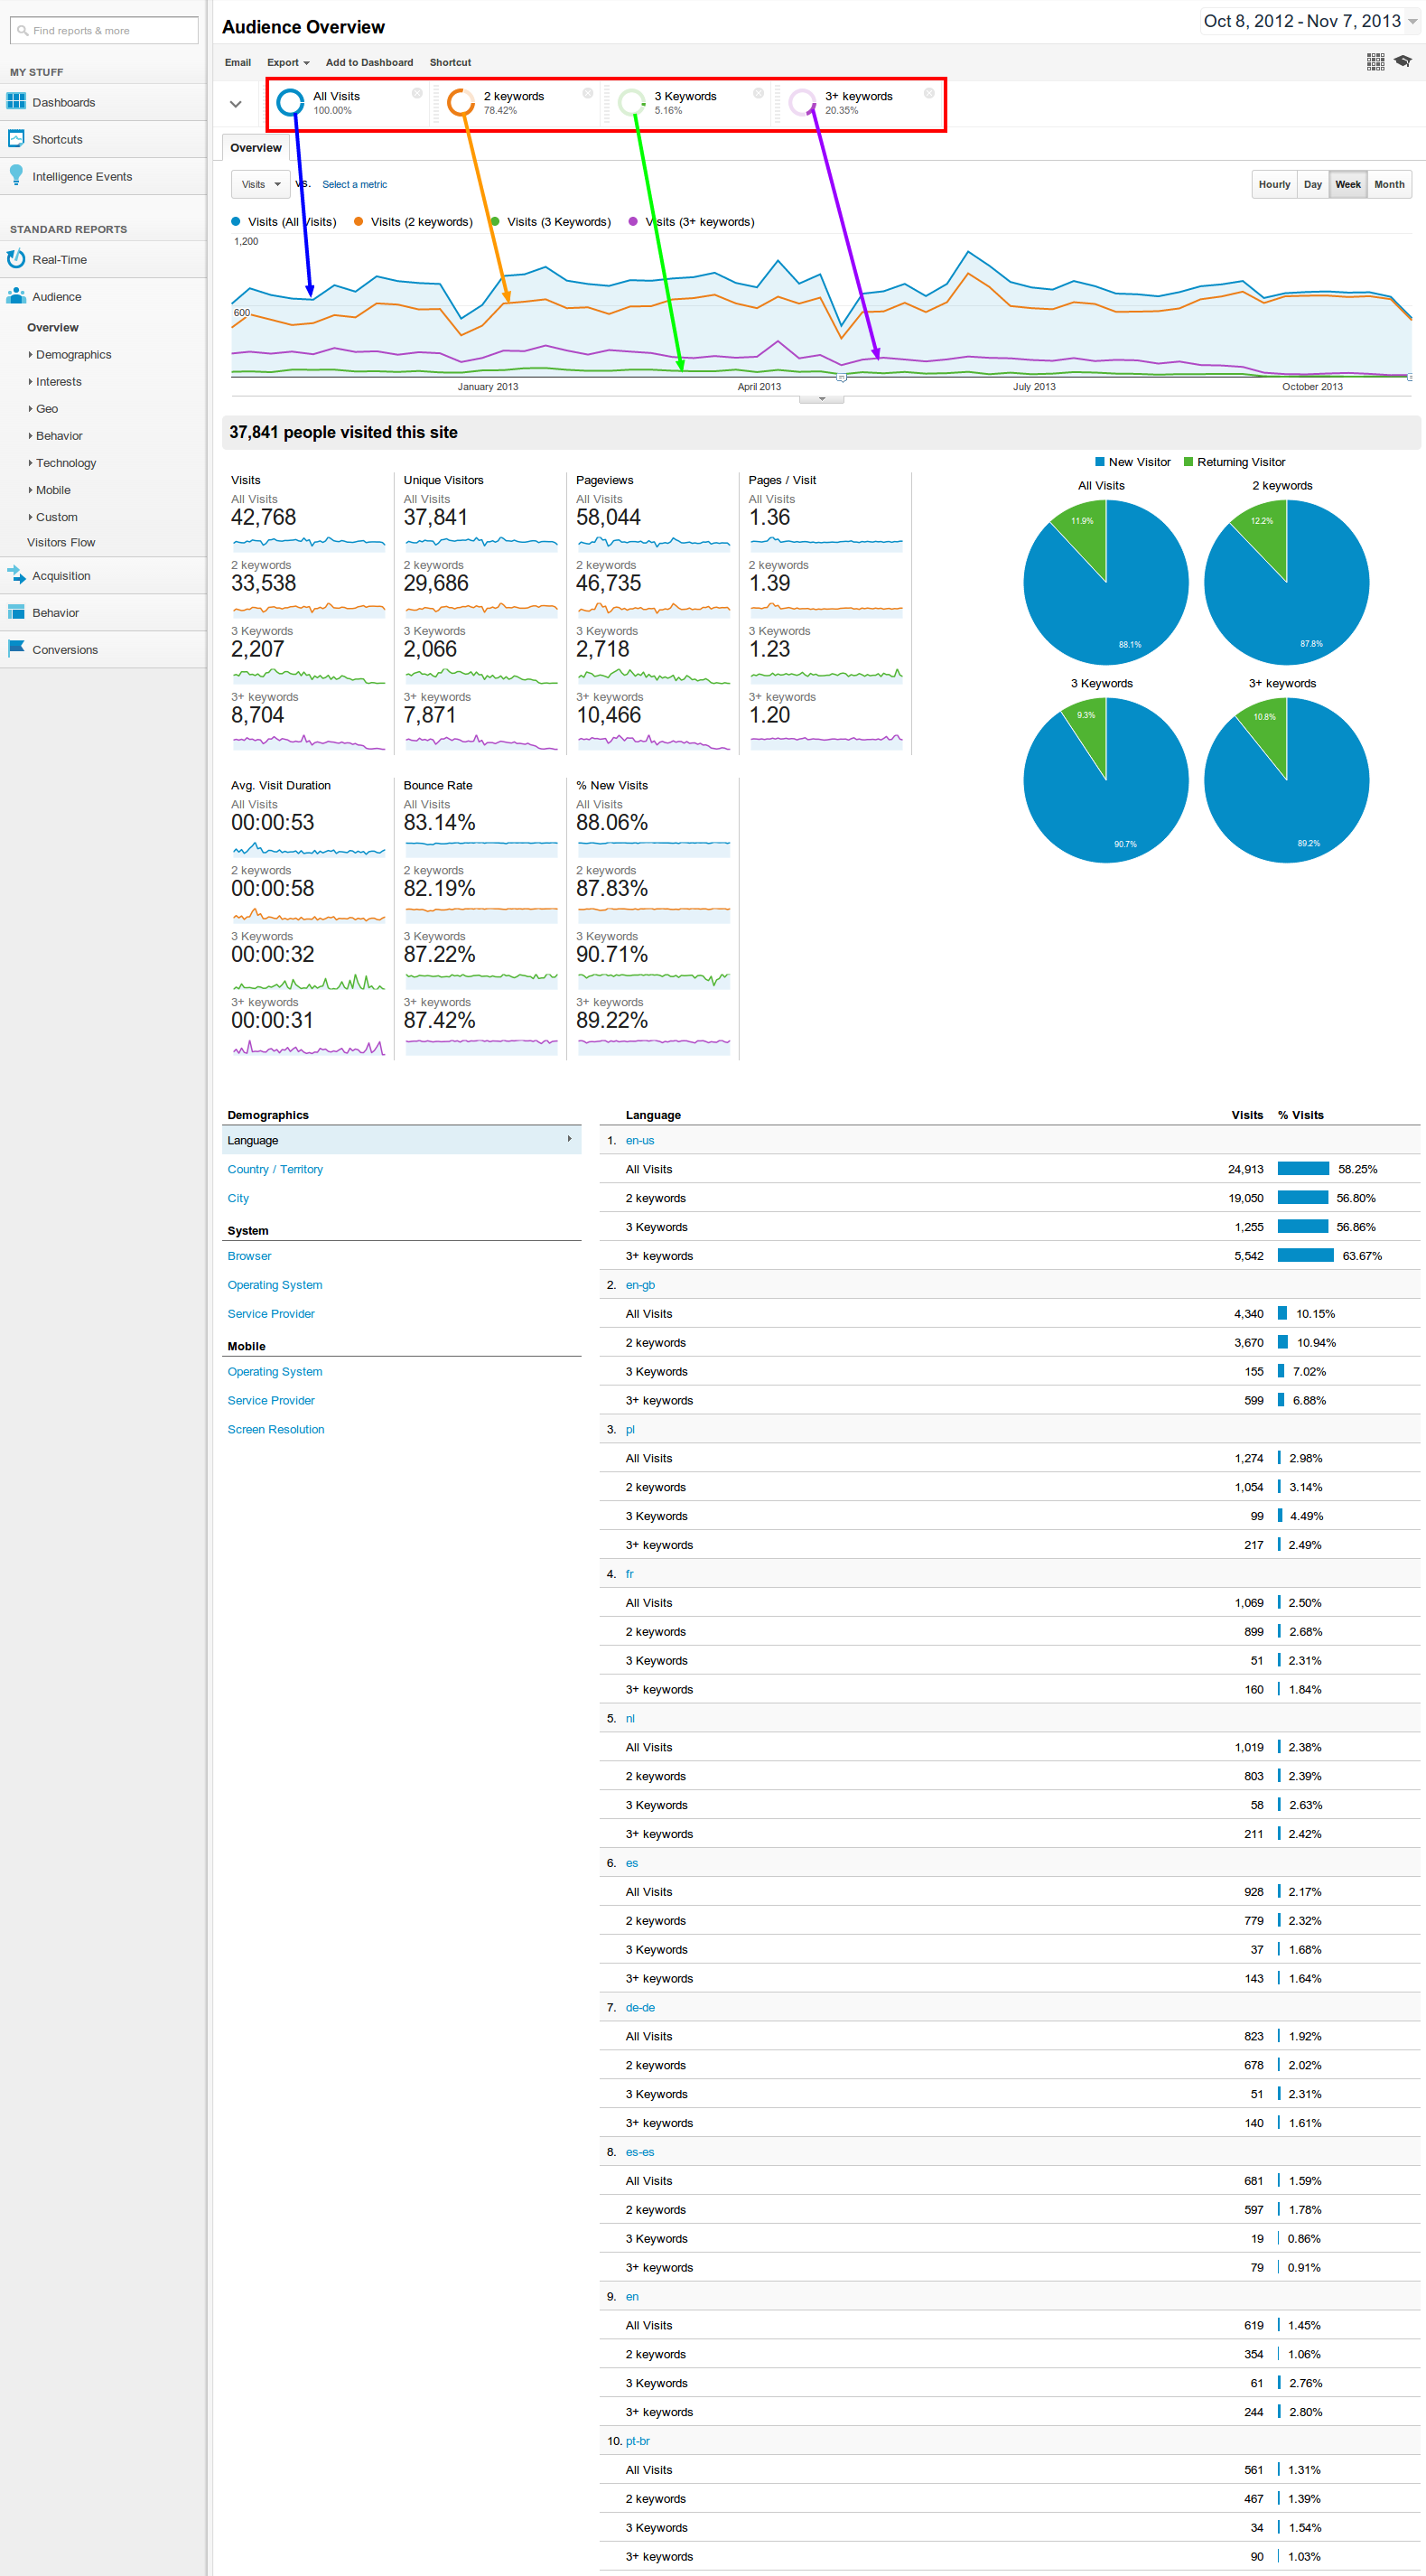Open the graduation cap education icon
Screen dimensions: 1426x2576
[1403, 61]
